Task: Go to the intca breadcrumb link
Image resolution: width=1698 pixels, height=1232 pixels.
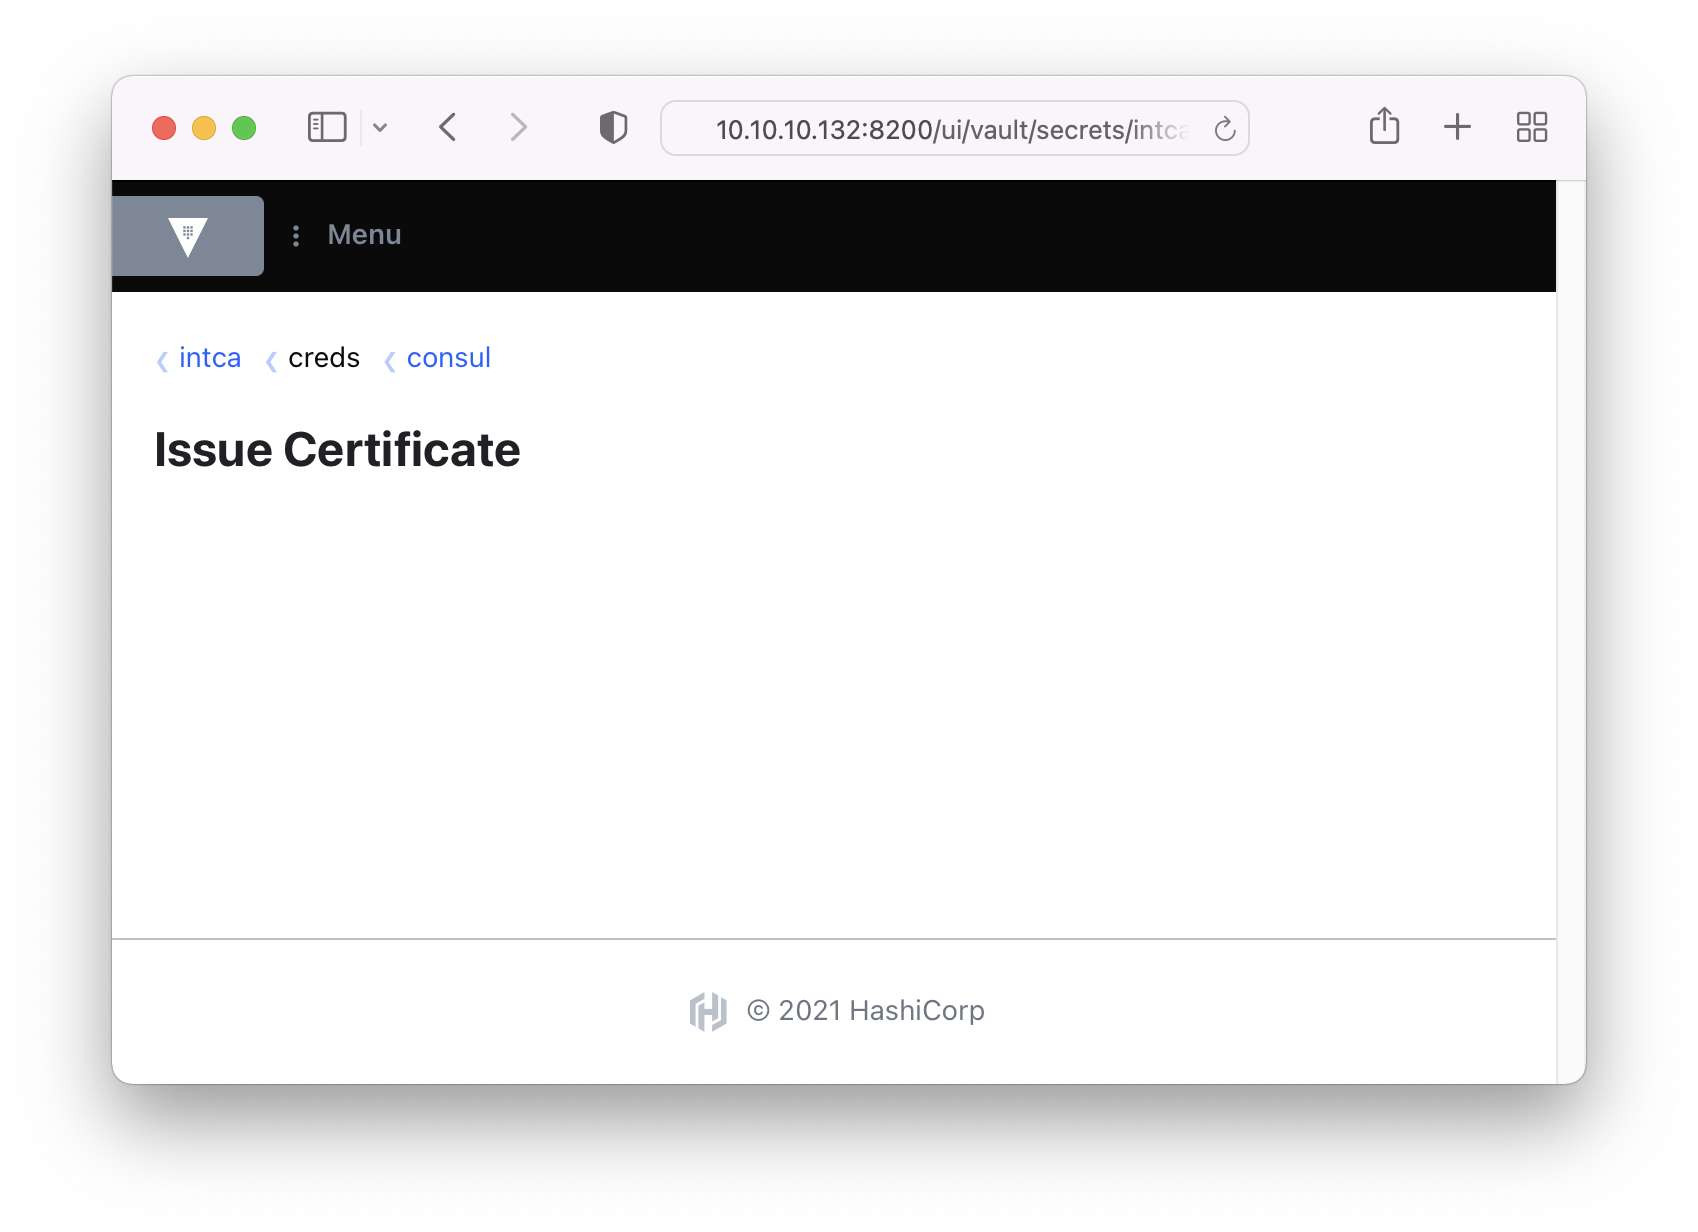Action: tap(210, 358)
